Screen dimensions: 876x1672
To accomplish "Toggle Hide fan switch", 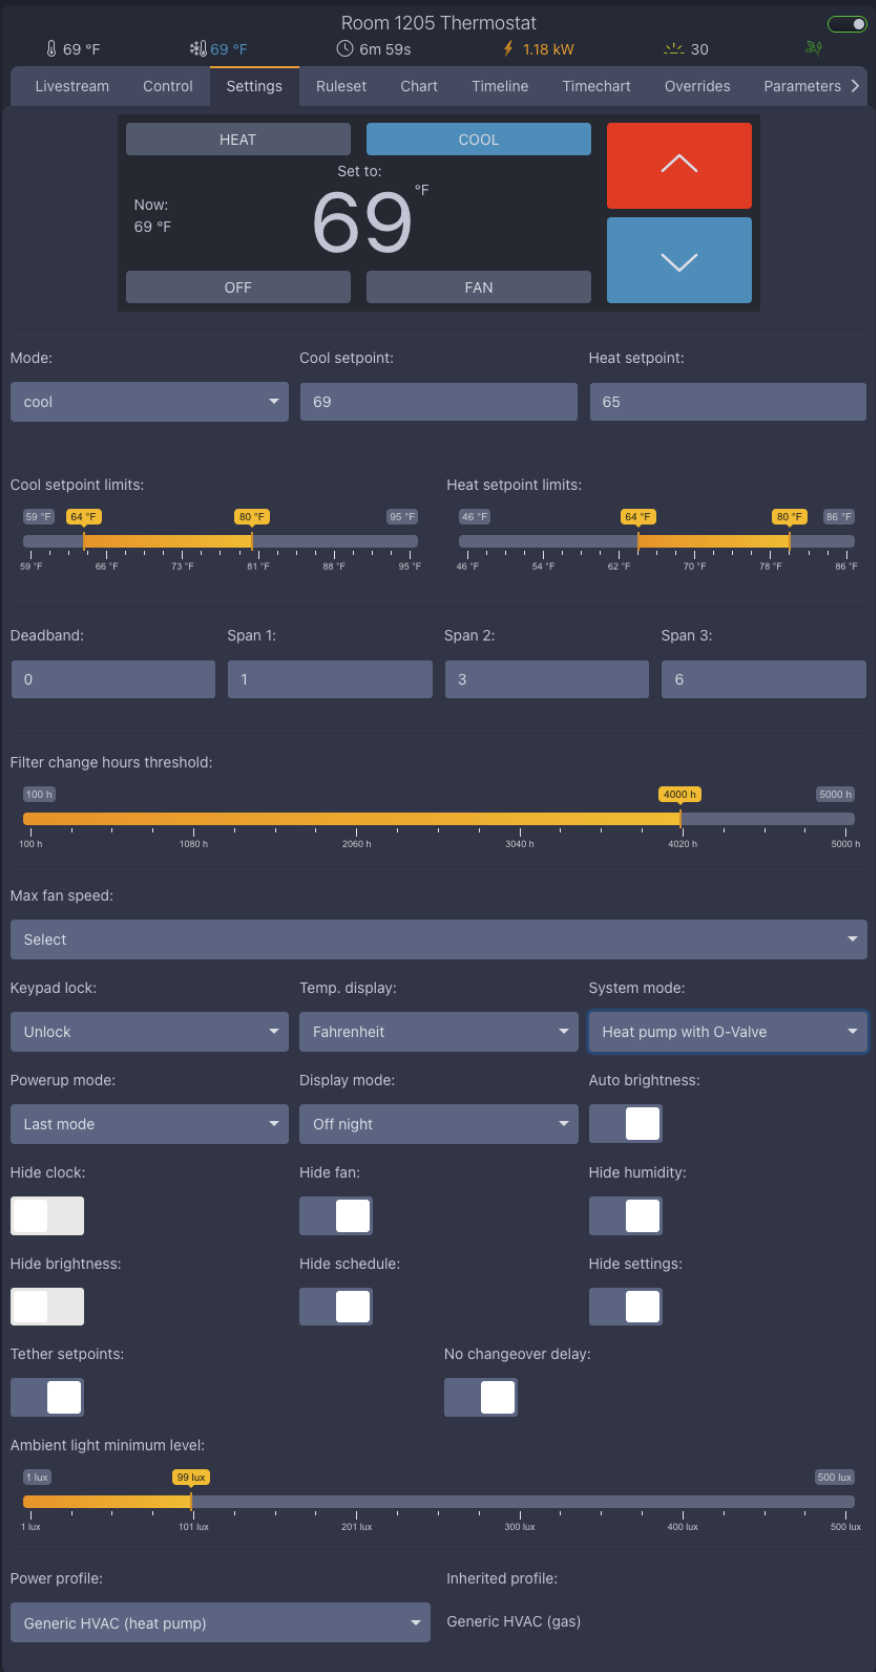I will point(336,1215).
